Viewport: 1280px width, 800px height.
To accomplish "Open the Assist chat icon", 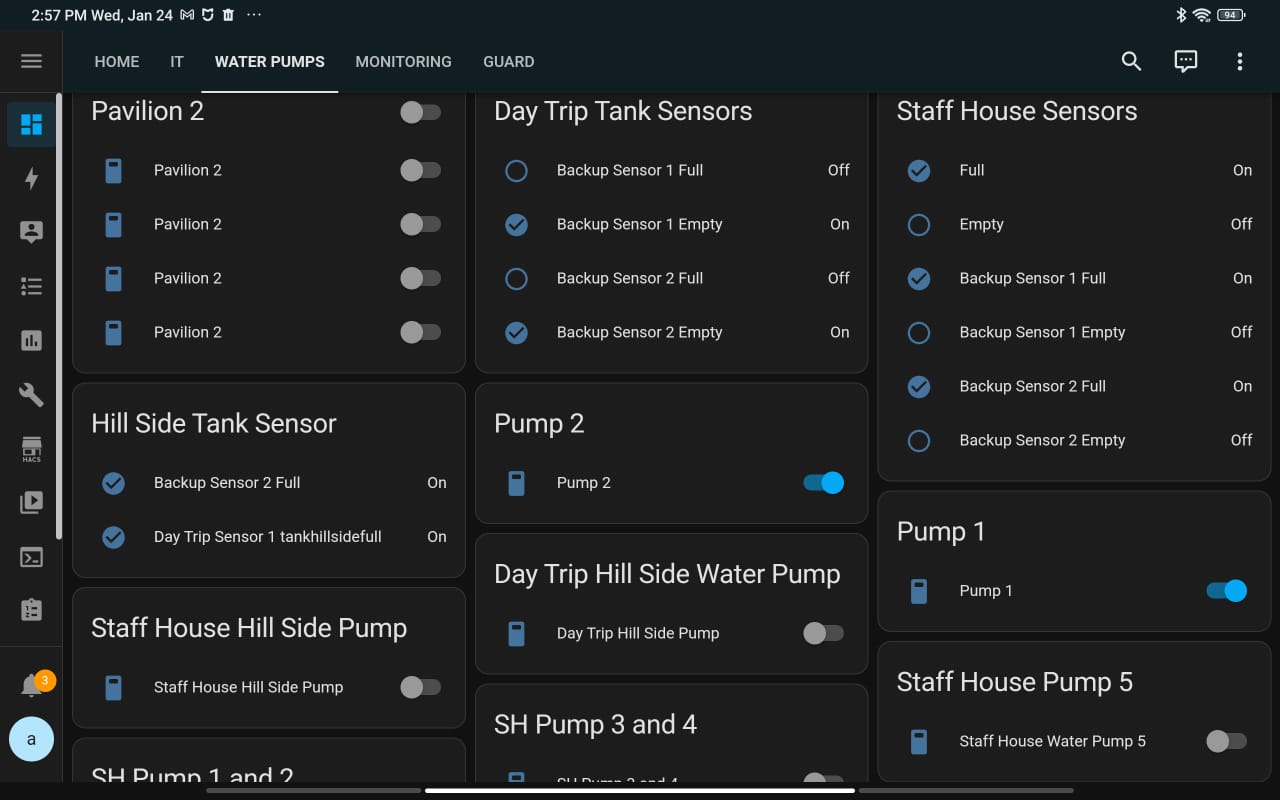I will click(1185, 61).
